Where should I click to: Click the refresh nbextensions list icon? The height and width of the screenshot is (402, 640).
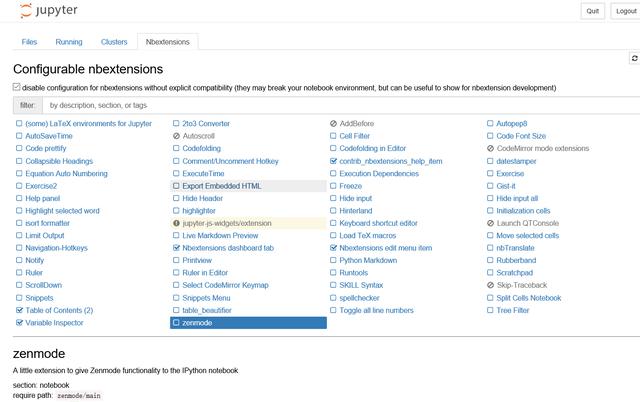click(x=634, y=58)
